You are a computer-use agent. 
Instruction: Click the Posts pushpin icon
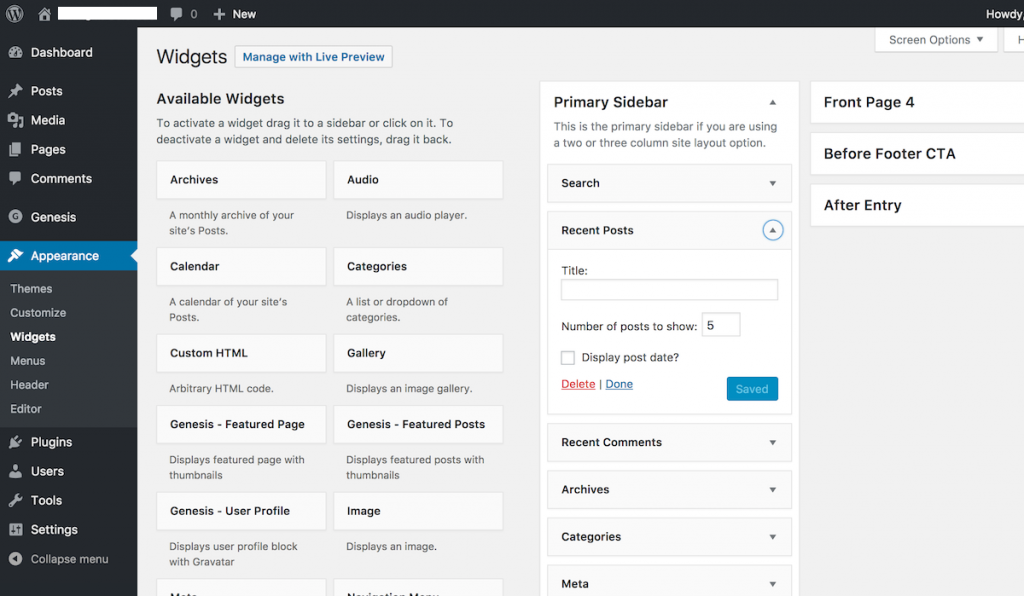(x=16, y=91)
